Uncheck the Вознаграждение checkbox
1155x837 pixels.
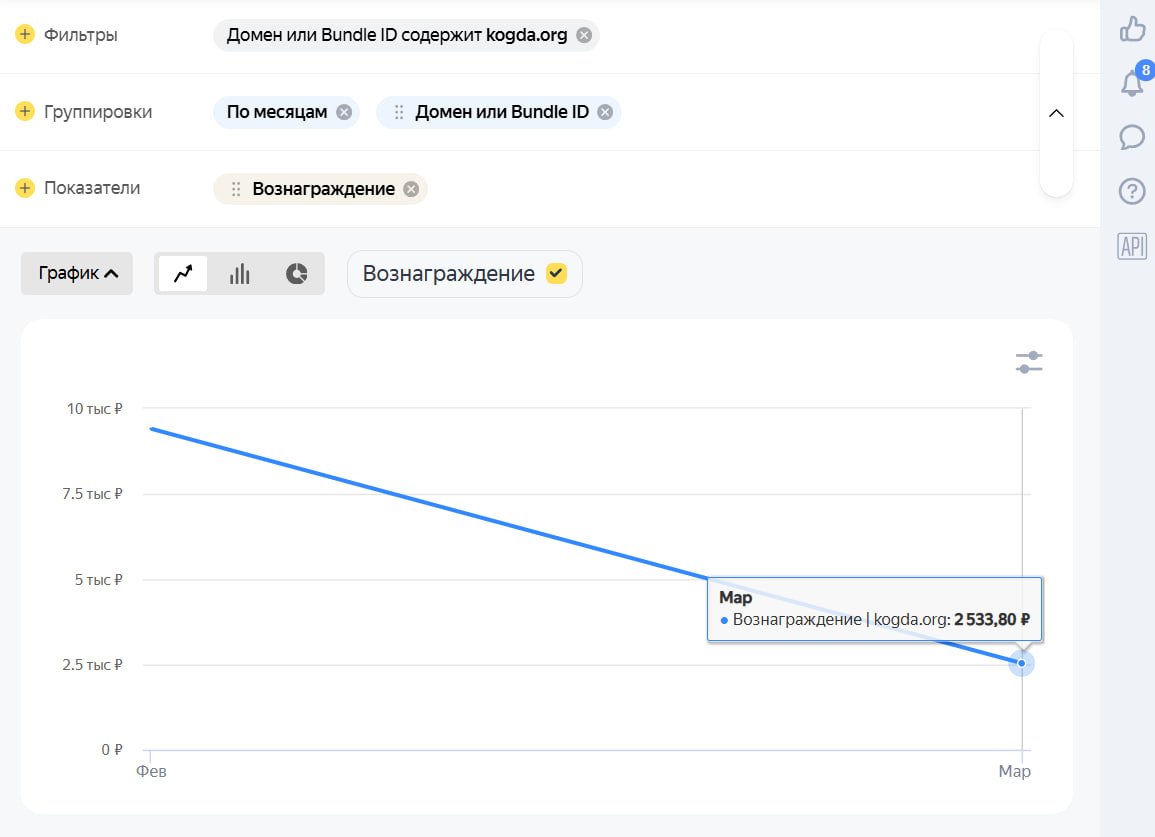(556, 274)
